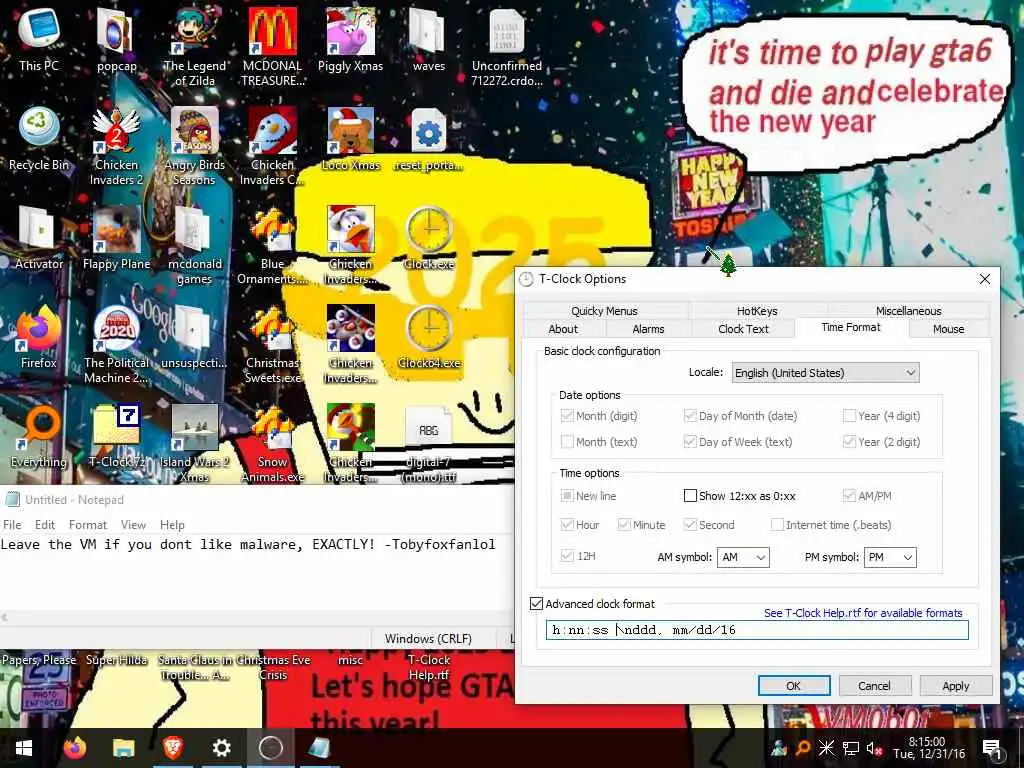Select the Unconfirmed 712272.crdownload file
This screenshot has height=768, width=1024.
pyautogui.click(x=507, y=46)
